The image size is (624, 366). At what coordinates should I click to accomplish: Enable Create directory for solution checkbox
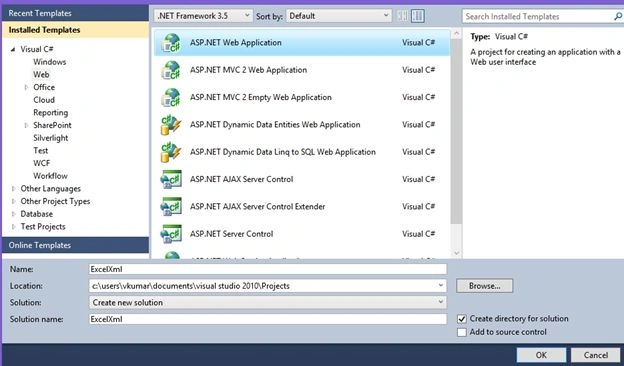pyautogui.click(x=462, y=319)
